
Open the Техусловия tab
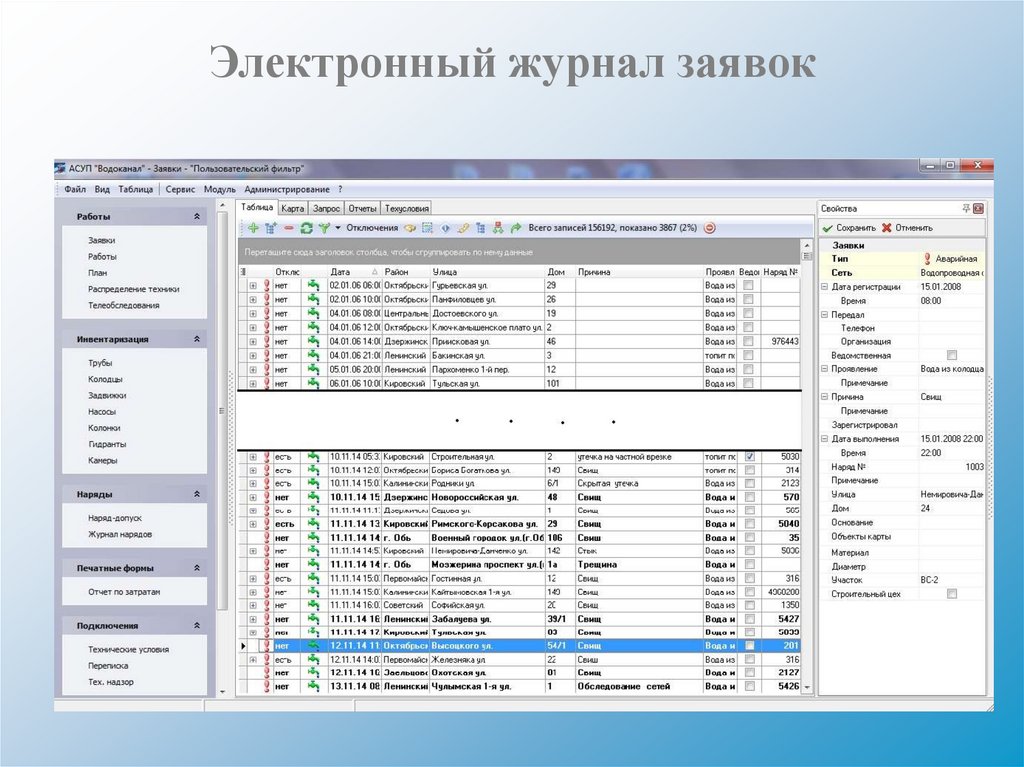[x=406, y=208]
